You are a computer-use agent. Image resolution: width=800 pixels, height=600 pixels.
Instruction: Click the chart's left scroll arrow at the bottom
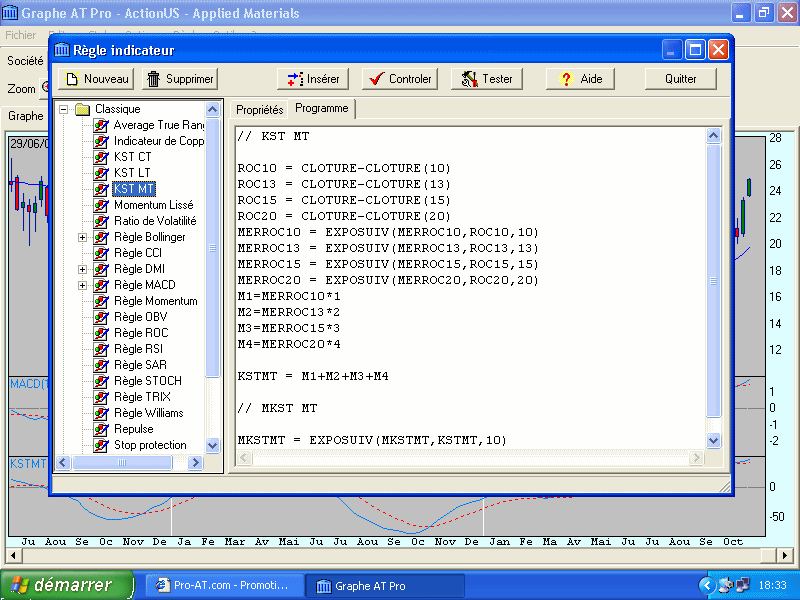click(13, 555)
